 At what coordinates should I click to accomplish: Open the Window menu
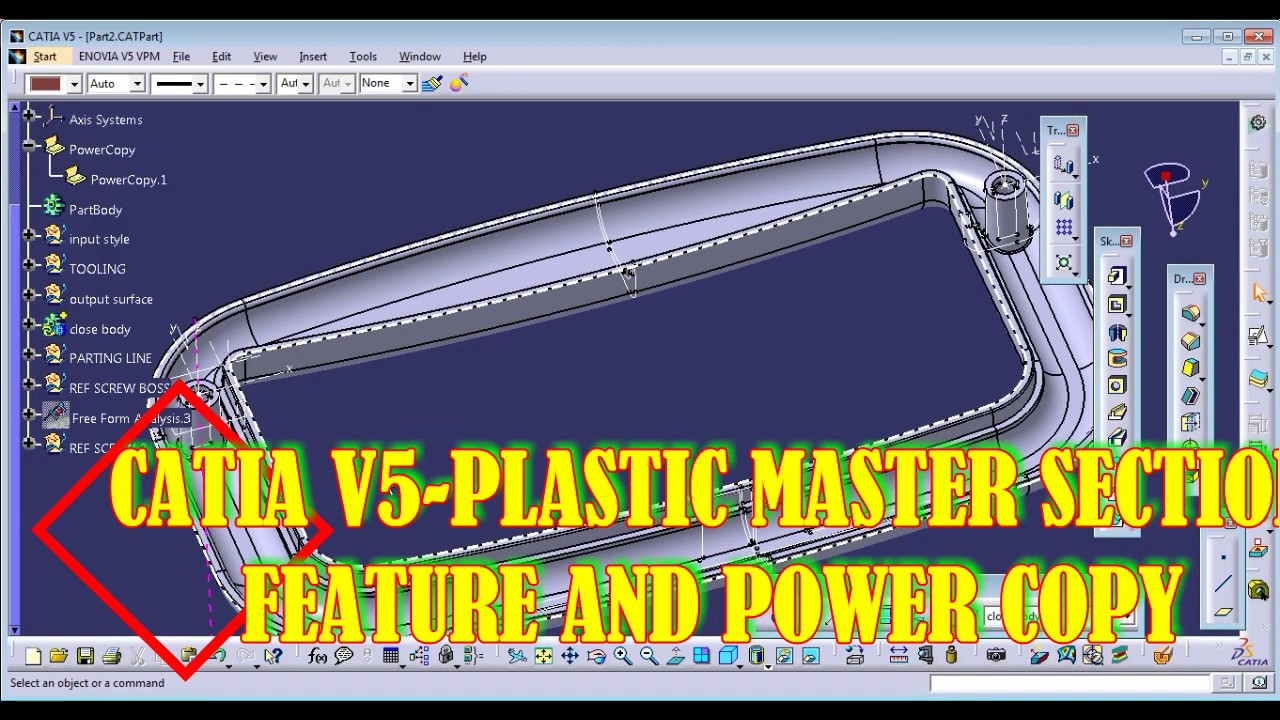420,57
